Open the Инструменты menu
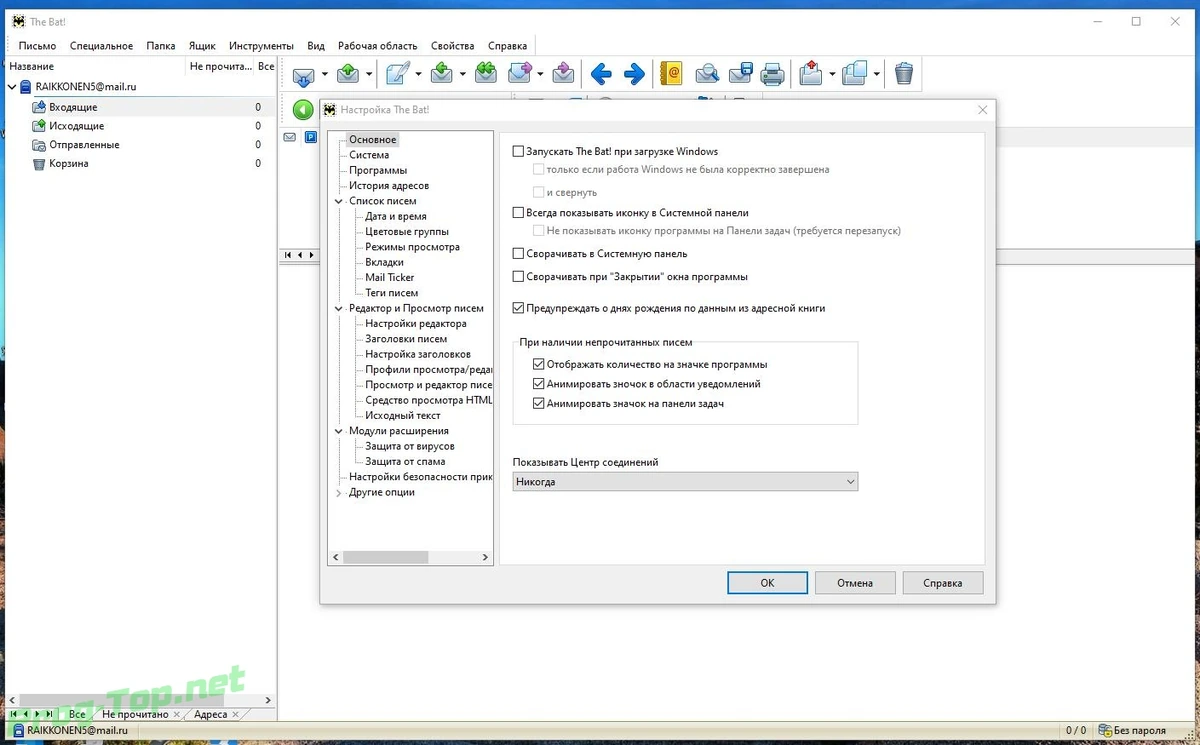 (x=261, y=46)
